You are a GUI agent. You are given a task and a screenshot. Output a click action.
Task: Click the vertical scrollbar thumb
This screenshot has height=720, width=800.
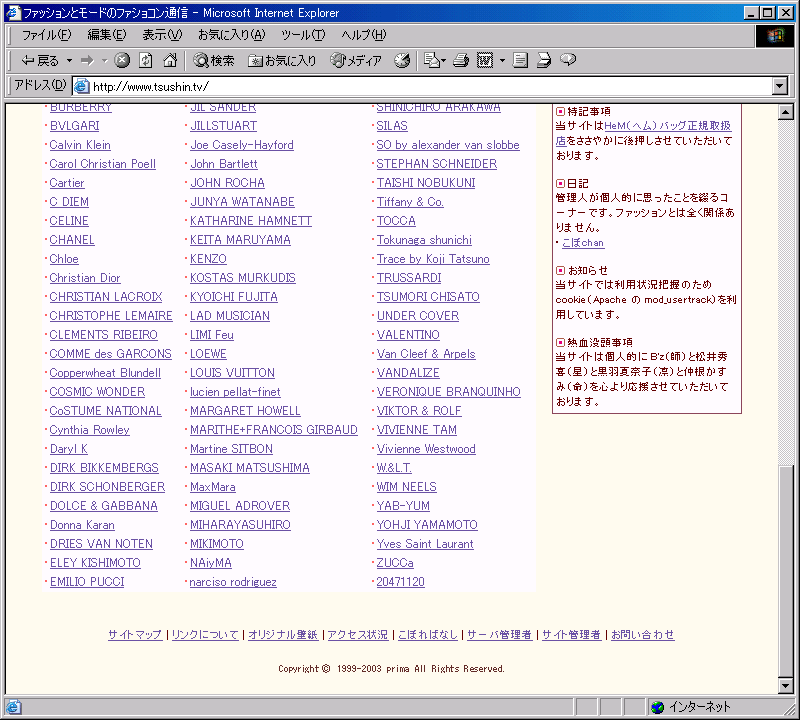coord(786,570)
